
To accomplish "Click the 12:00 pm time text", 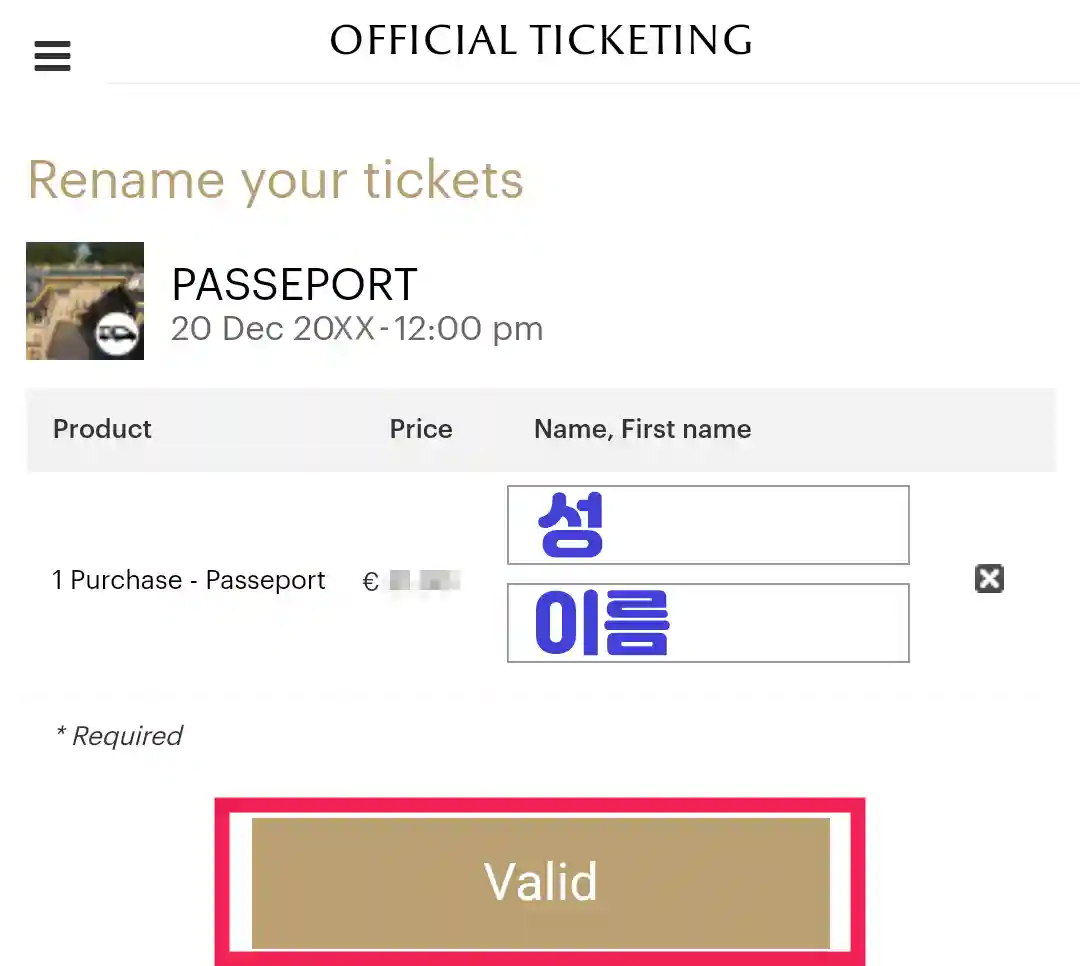I will (468, 329).
